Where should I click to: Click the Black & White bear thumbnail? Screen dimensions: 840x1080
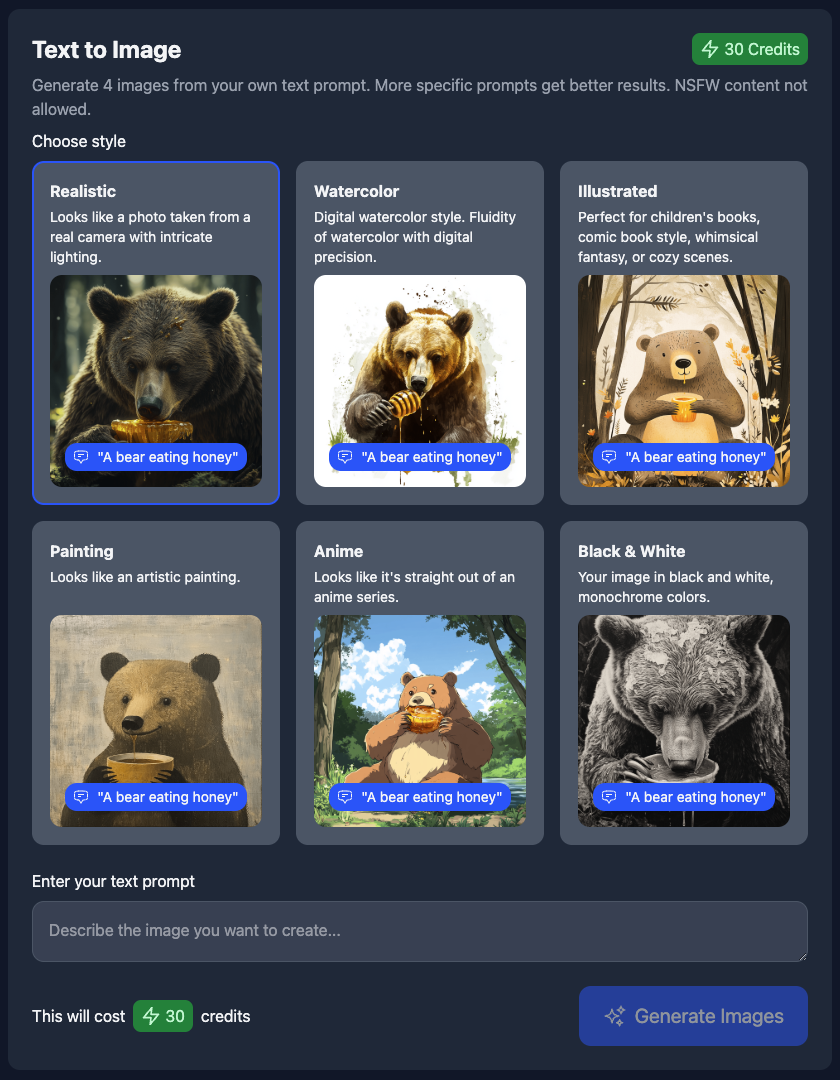coord(684,720)
